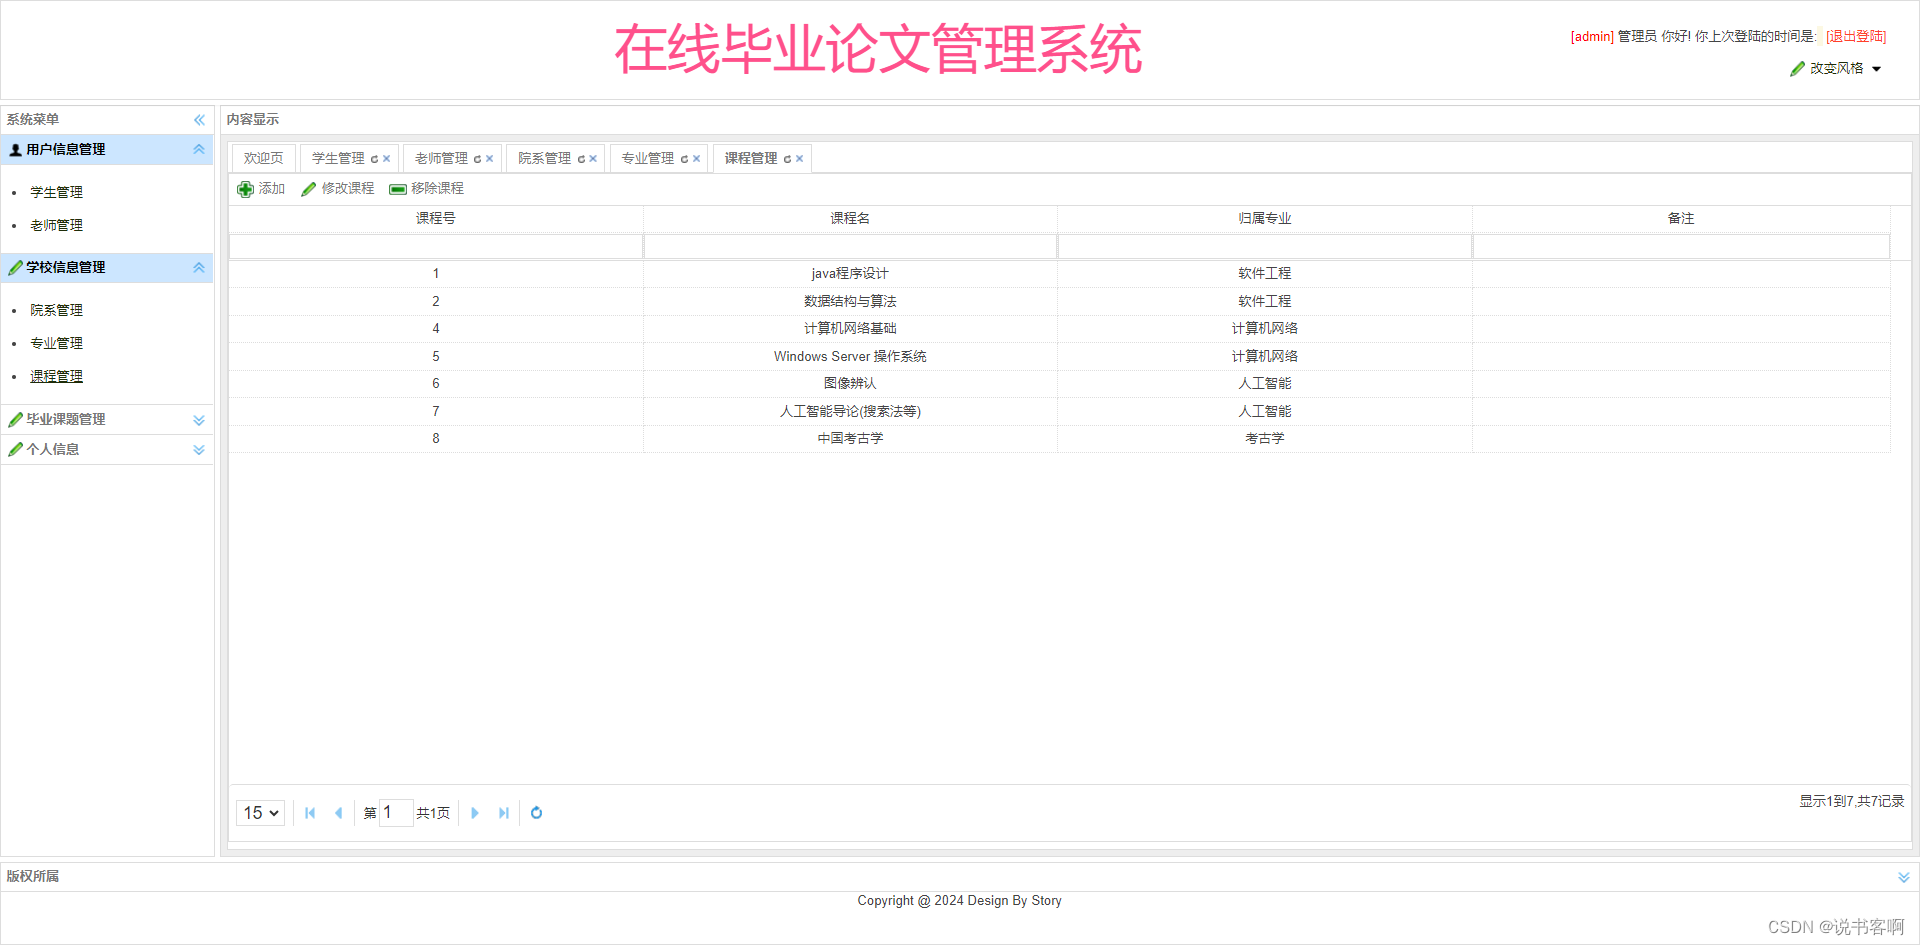Viewport: 1920px width, 945px height.
Task: Open the 改变风格 dropdown arrow
Action: (x=1877, y=69)
